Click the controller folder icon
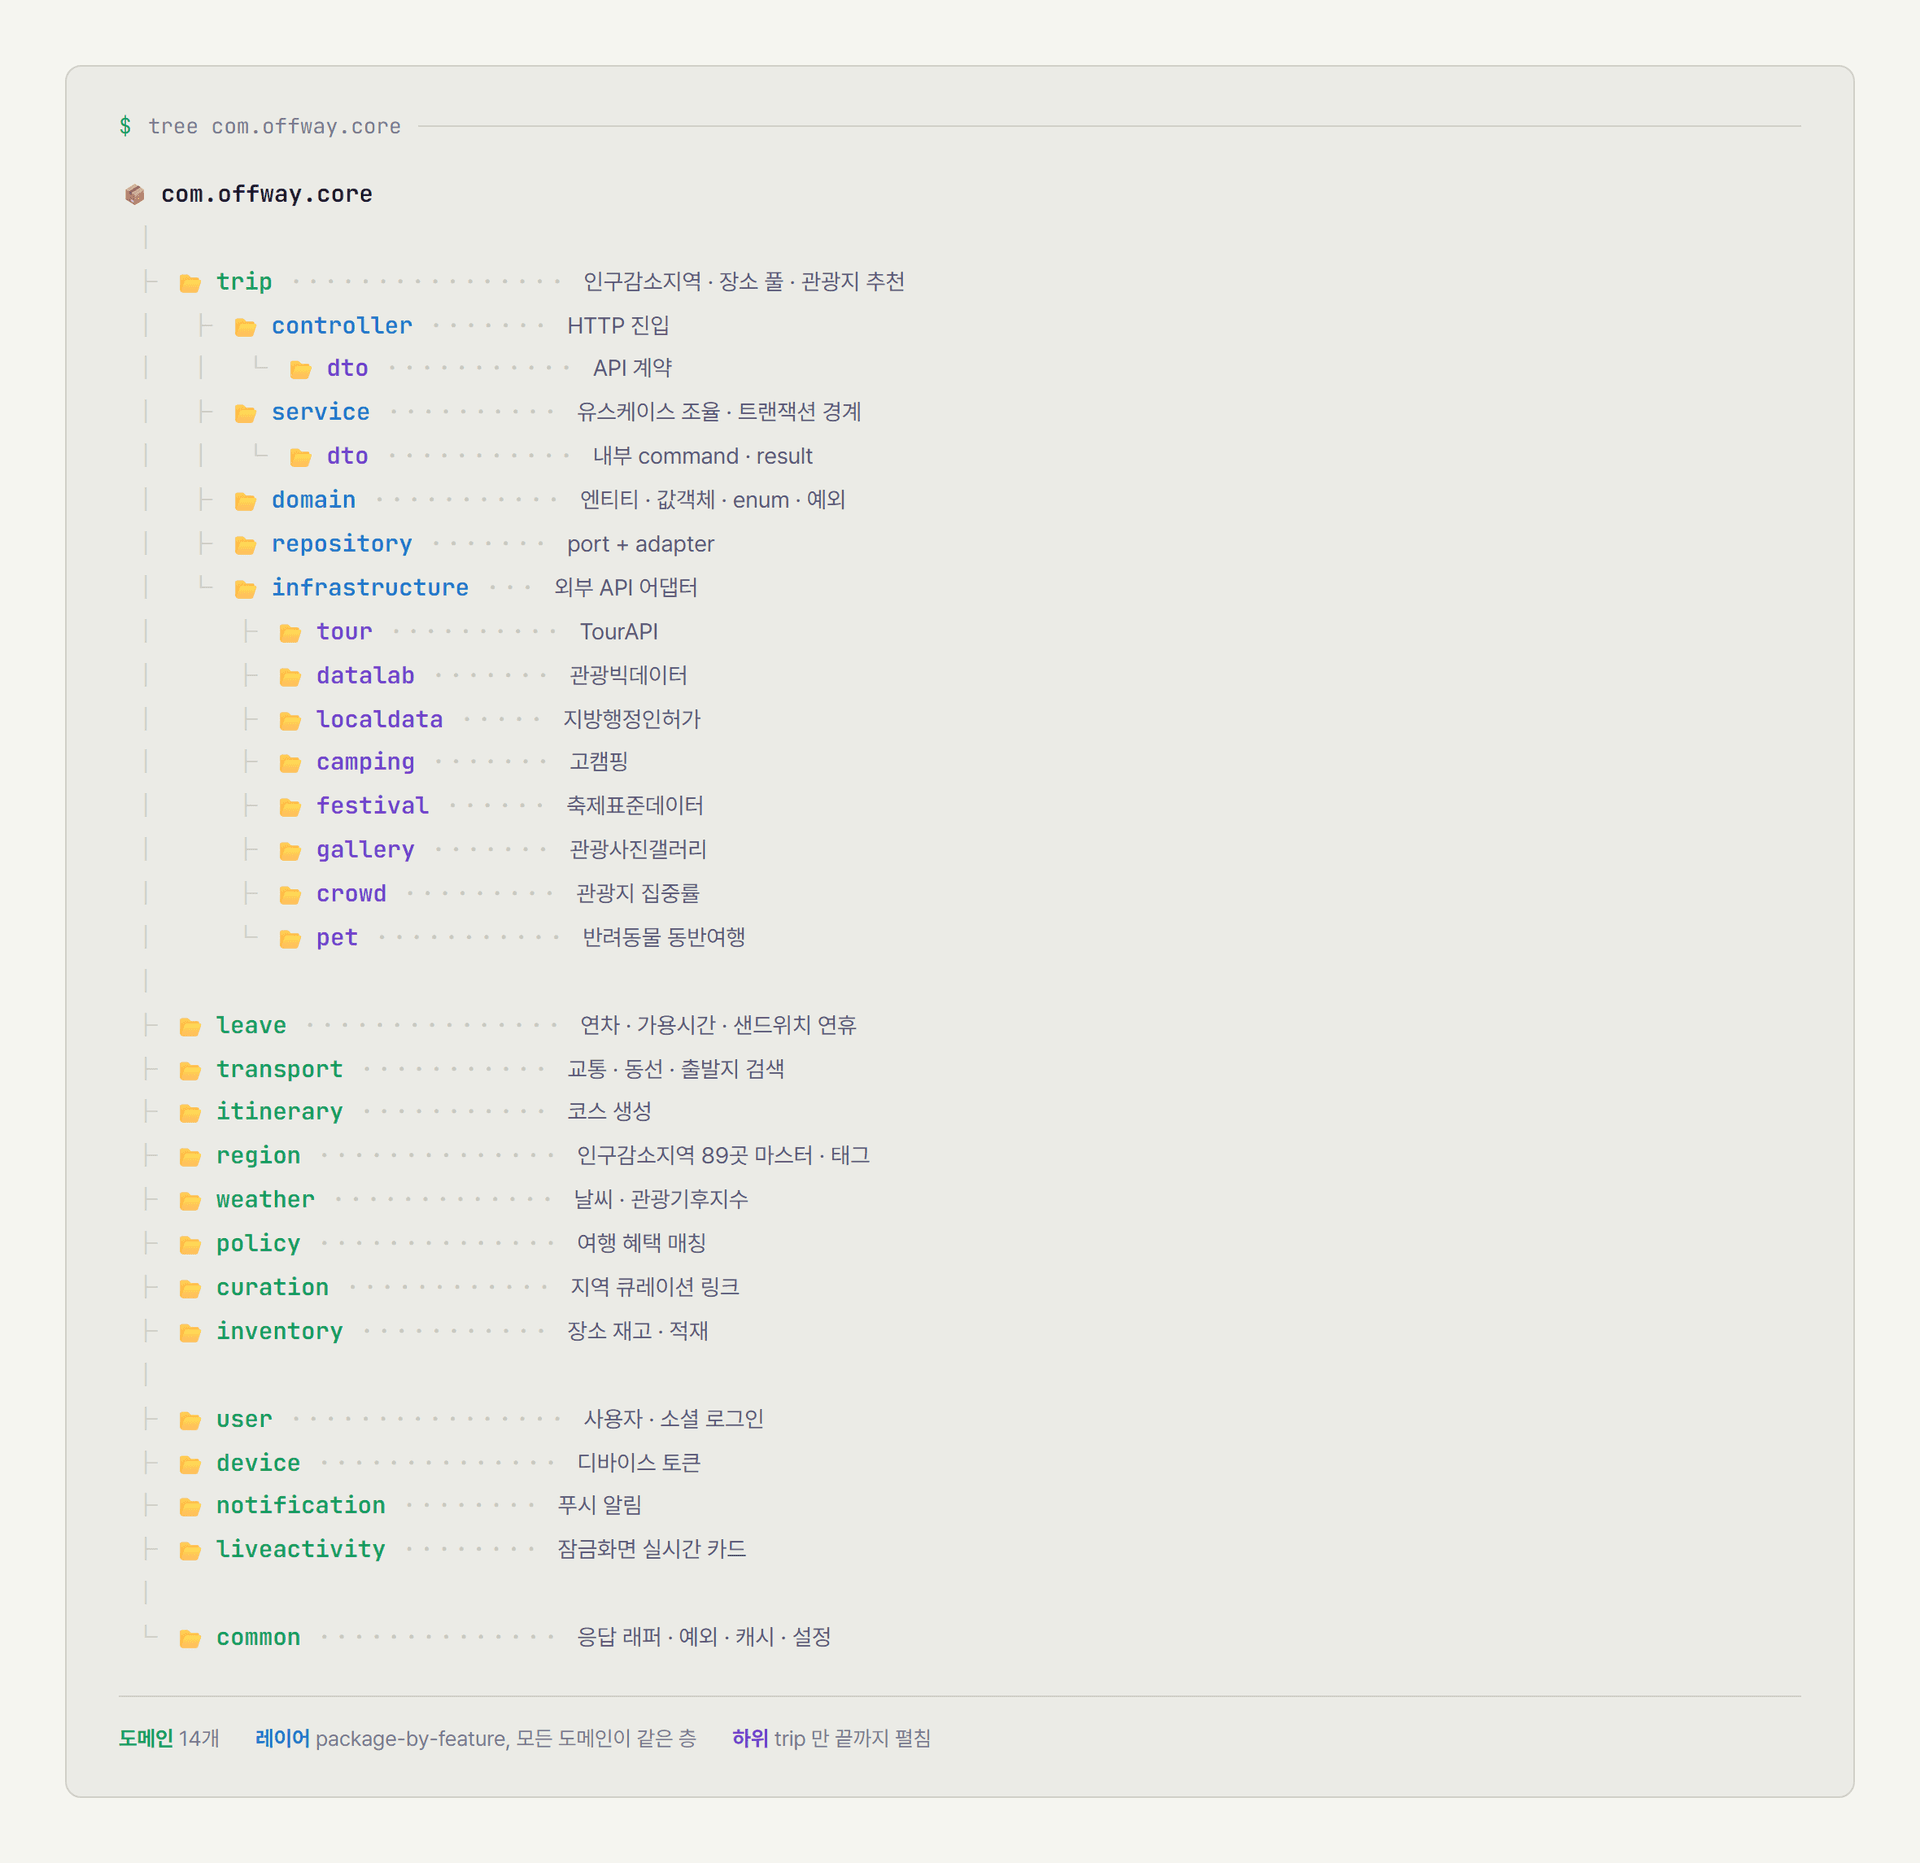Viewport: 1920px width, 1863px height. click(245, 327)
